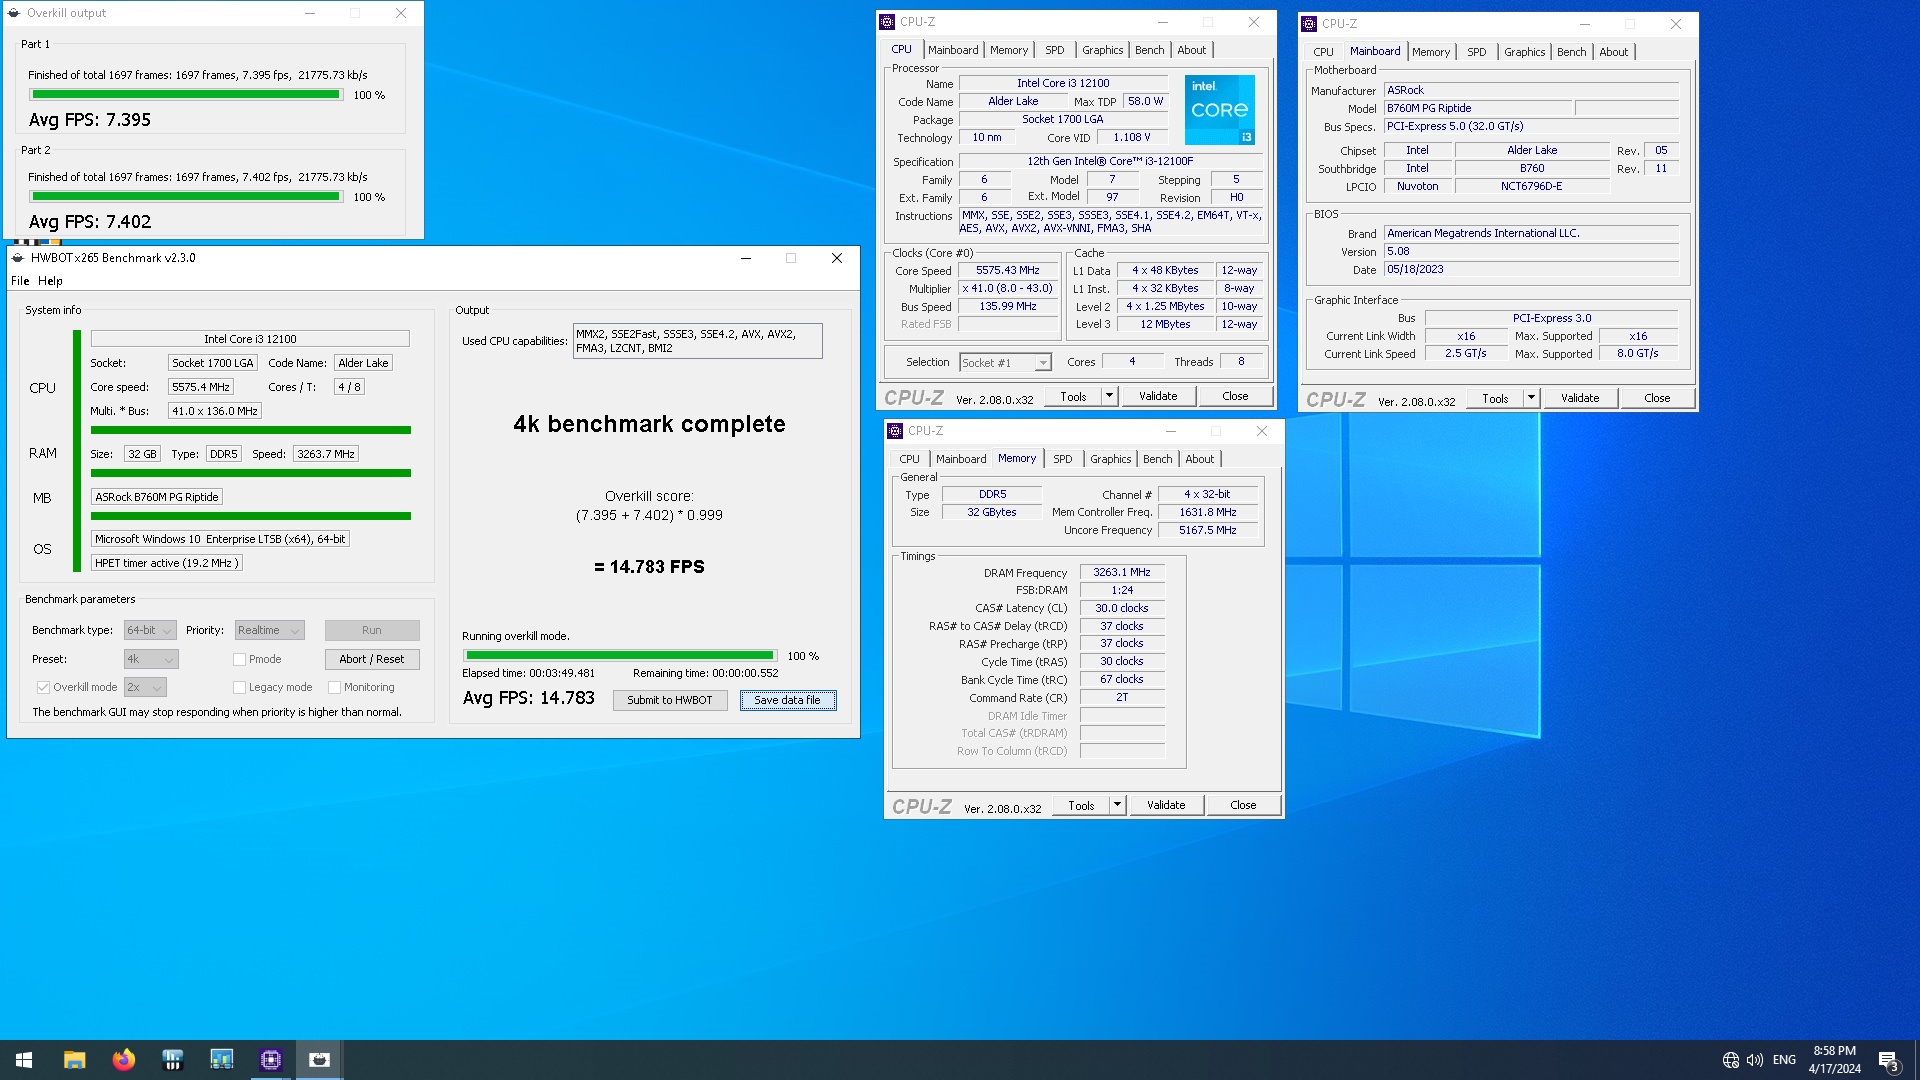This screenshot has height=1080, width=1920.
Task: Open the File menu in HWBOT x265
Action: pyautogui.click(x=20, y=281)
